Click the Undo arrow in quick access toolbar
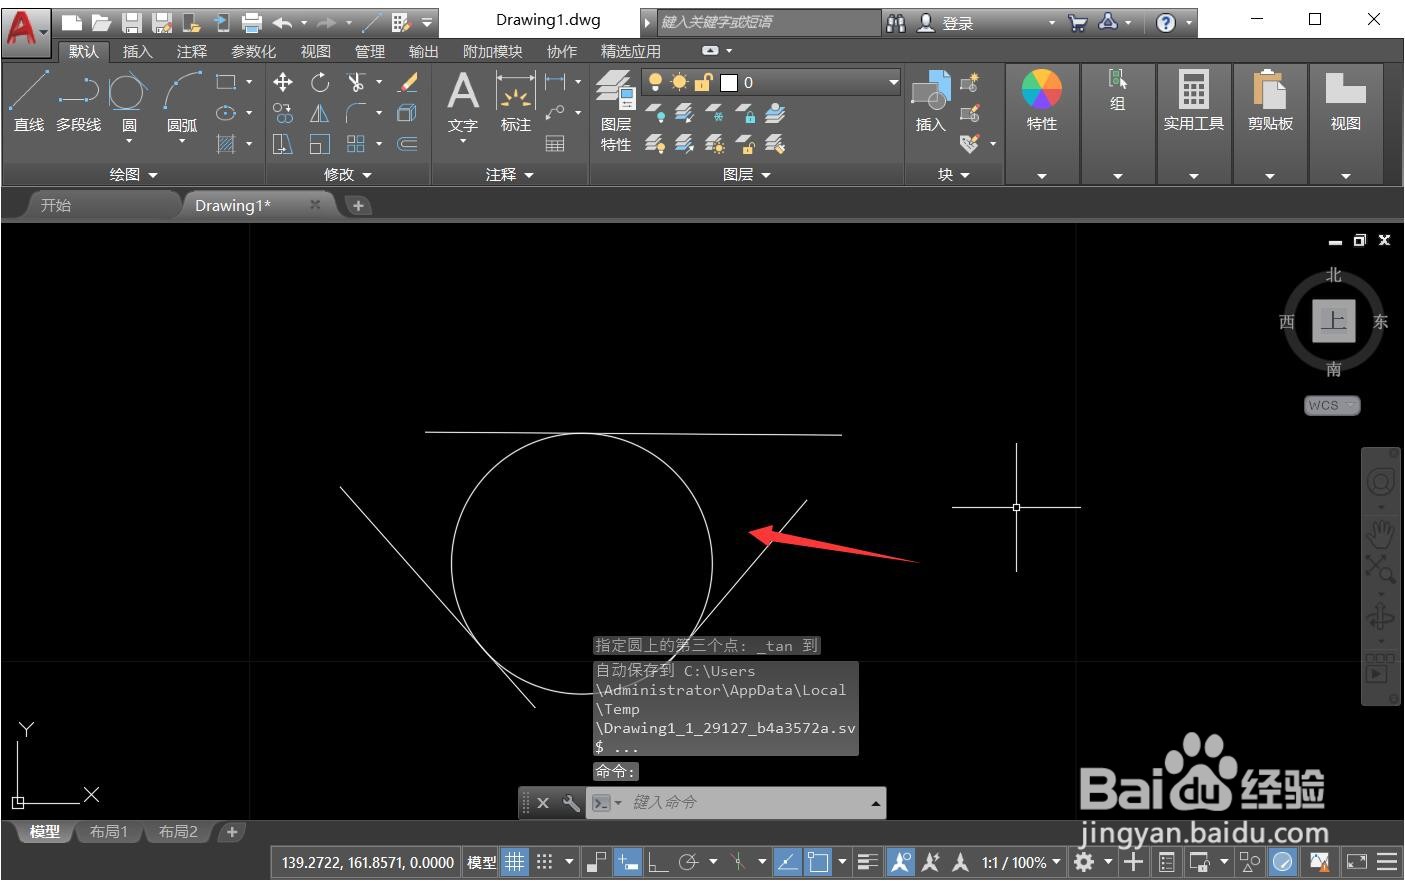1405x881 pixels. (x=283, y=22)
